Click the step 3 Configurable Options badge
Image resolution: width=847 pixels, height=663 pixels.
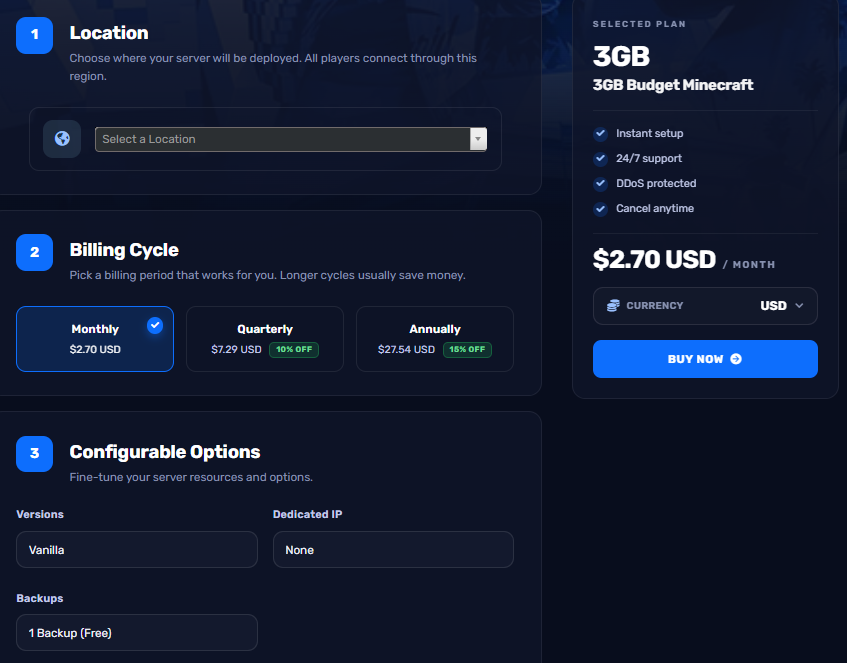[x=35, y=454]
